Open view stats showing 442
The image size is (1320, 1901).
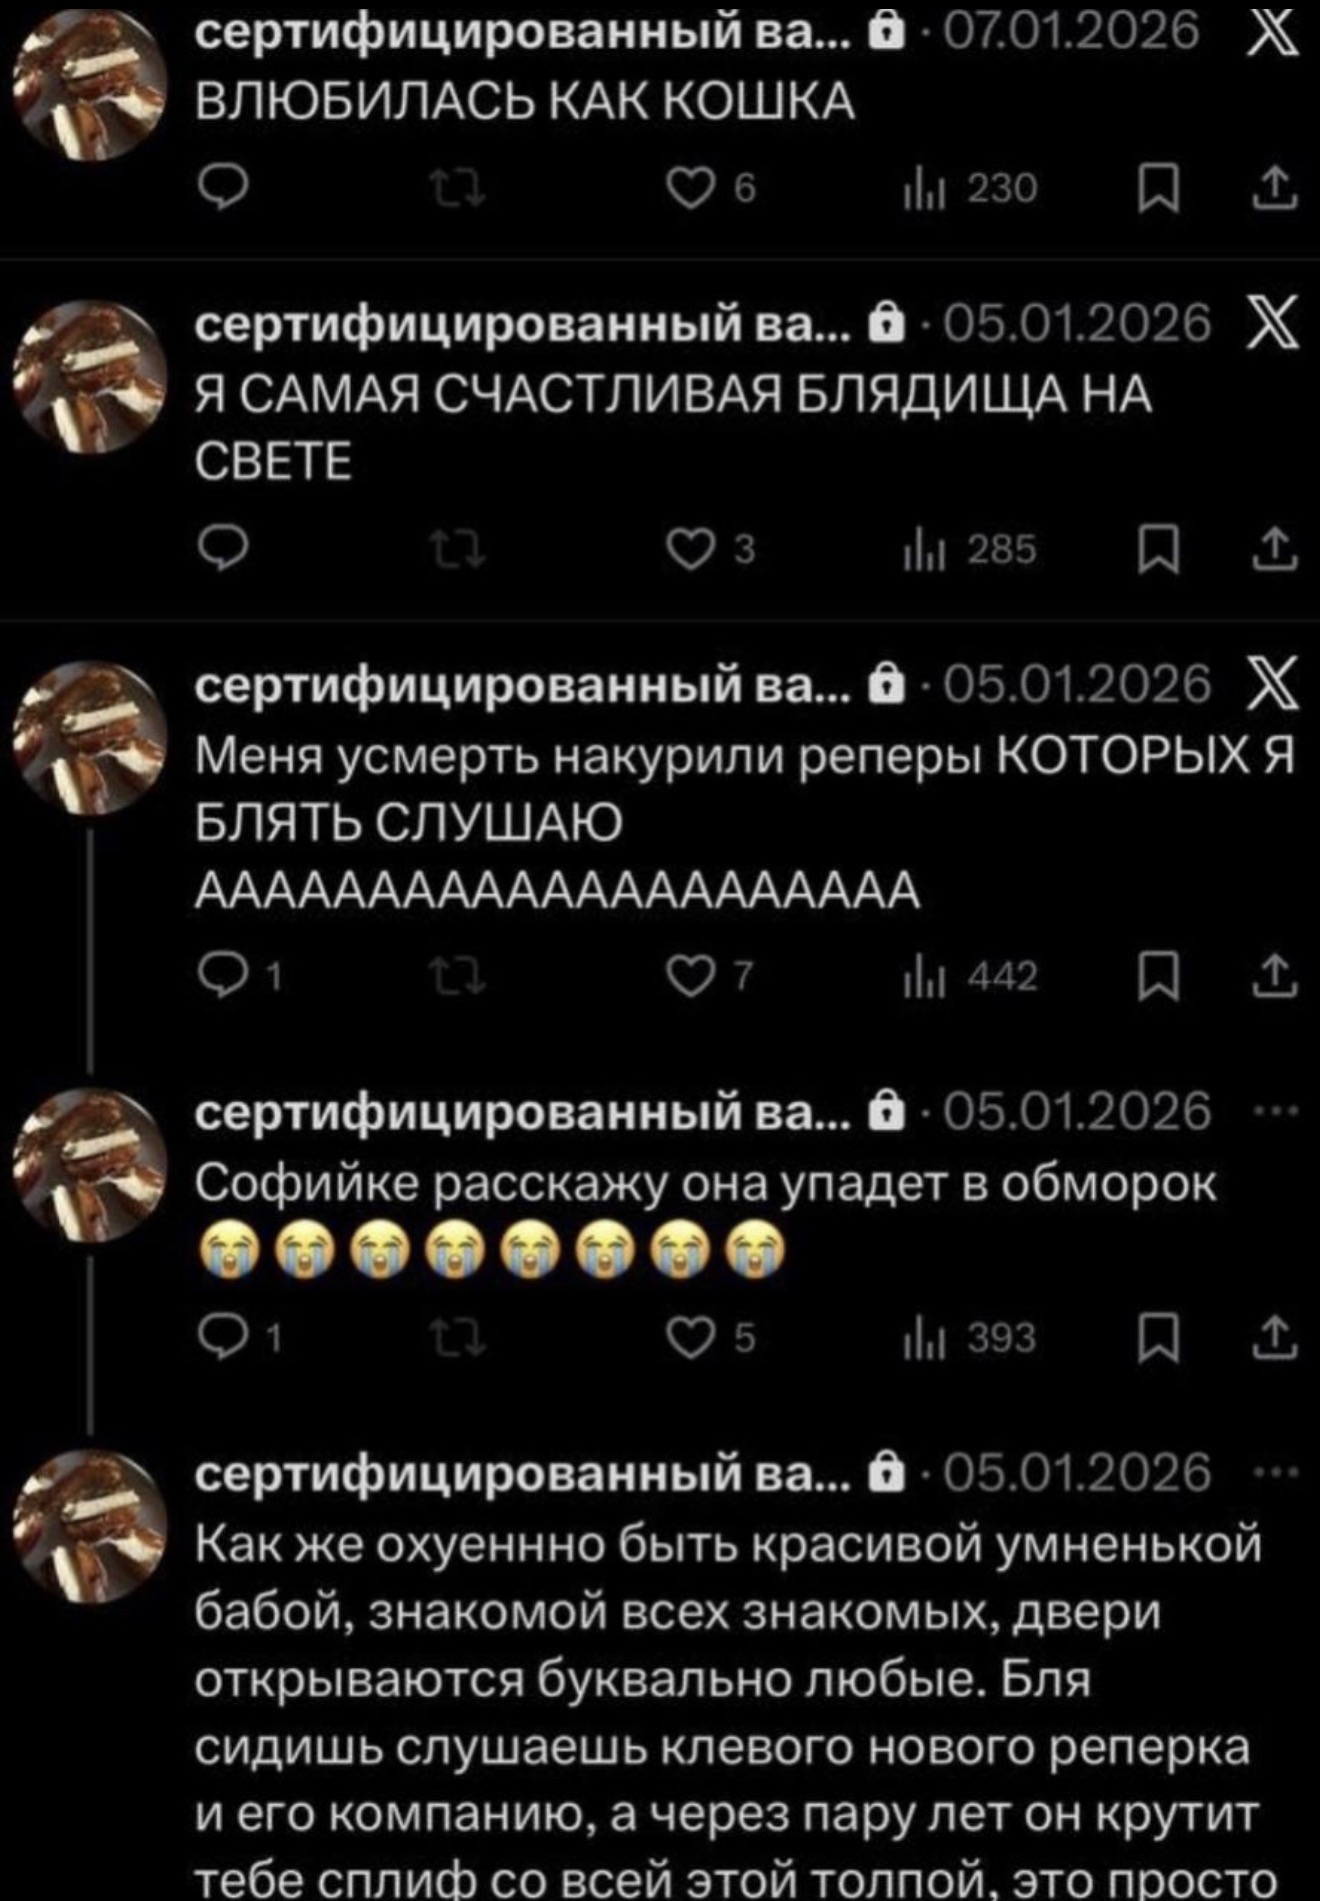click(970, 976)
